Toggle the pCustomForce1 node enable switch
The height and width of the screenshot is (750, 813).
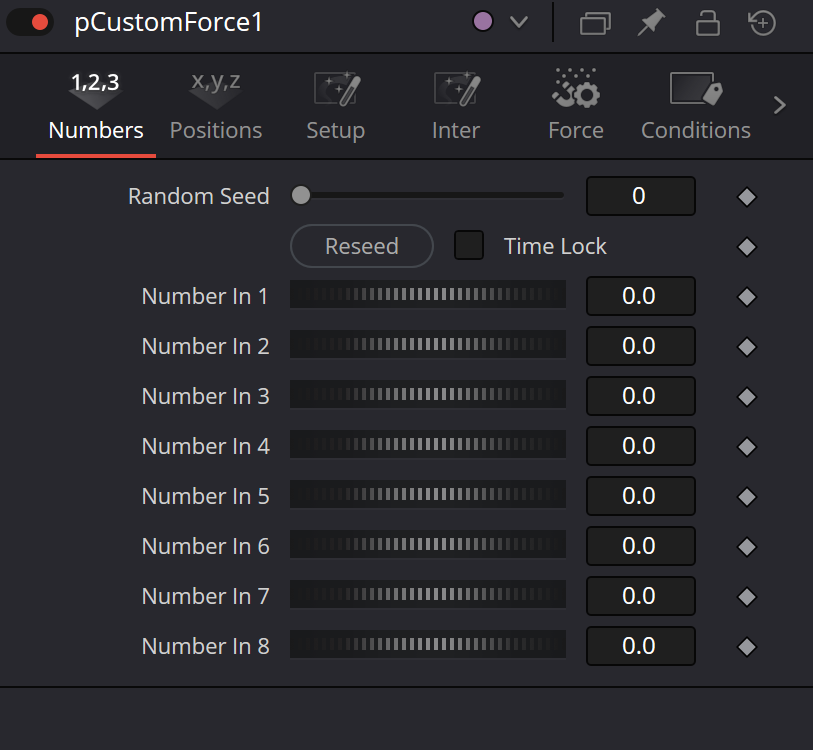point(30,22)
